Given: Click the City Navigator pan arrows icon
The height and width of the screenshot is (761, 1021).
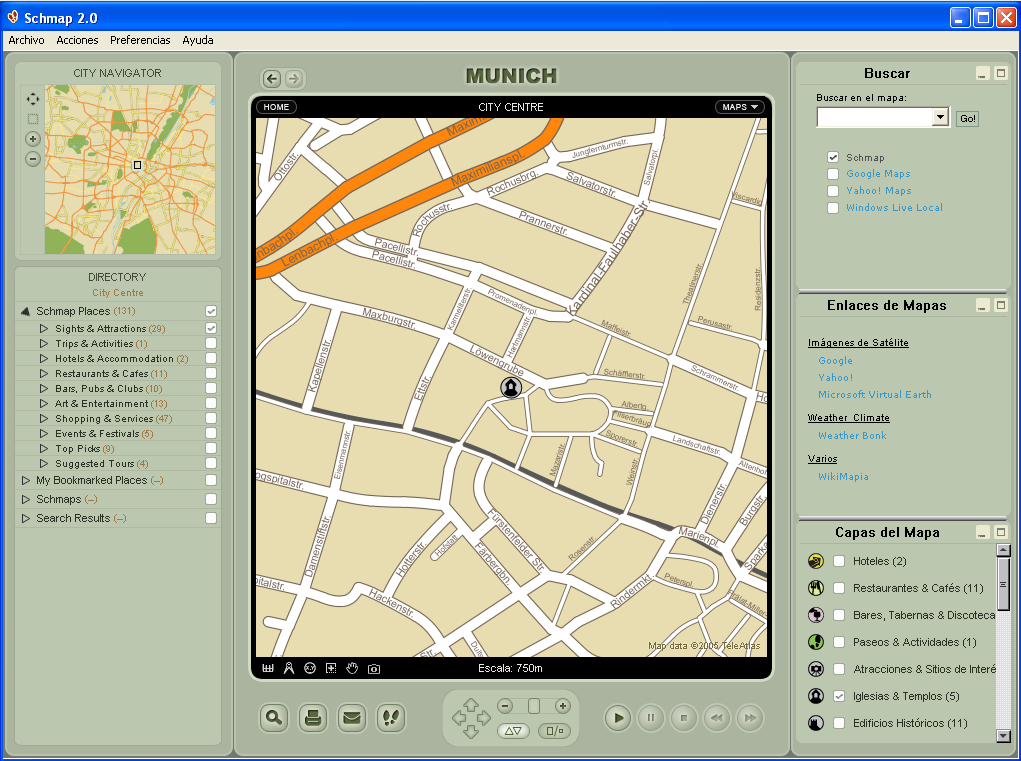Looking at the screenshot, I should [x=33, y=99].
